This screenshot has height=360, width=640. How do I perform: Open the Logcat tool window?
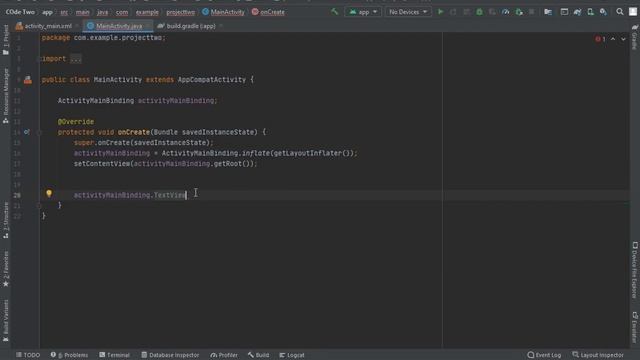[292, 355]
